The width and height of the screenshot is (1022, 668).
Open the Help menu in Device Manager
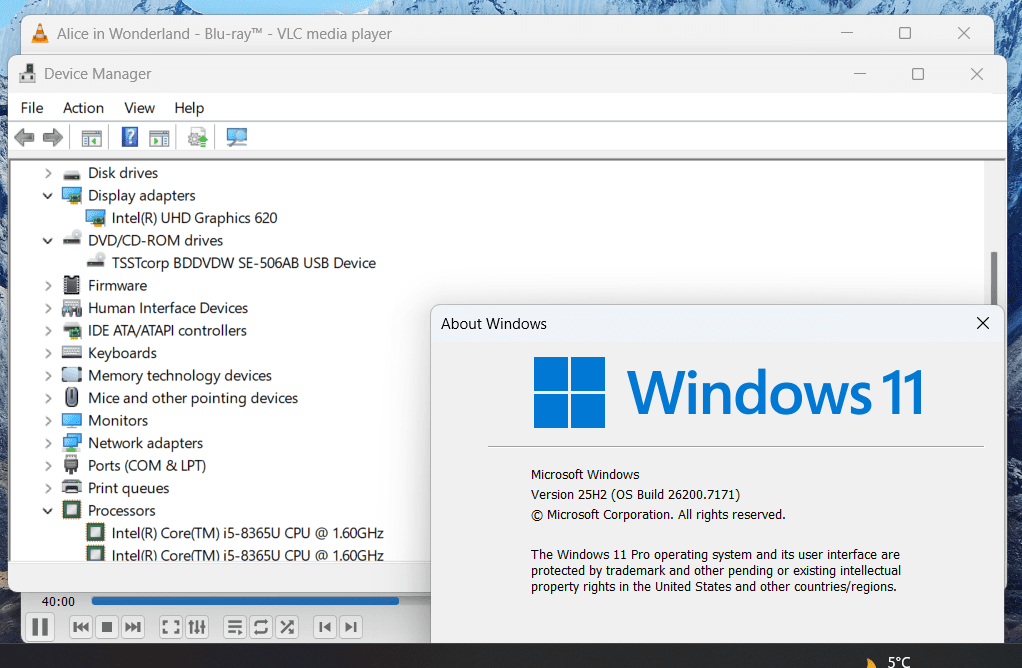click(x=189, y=108)
